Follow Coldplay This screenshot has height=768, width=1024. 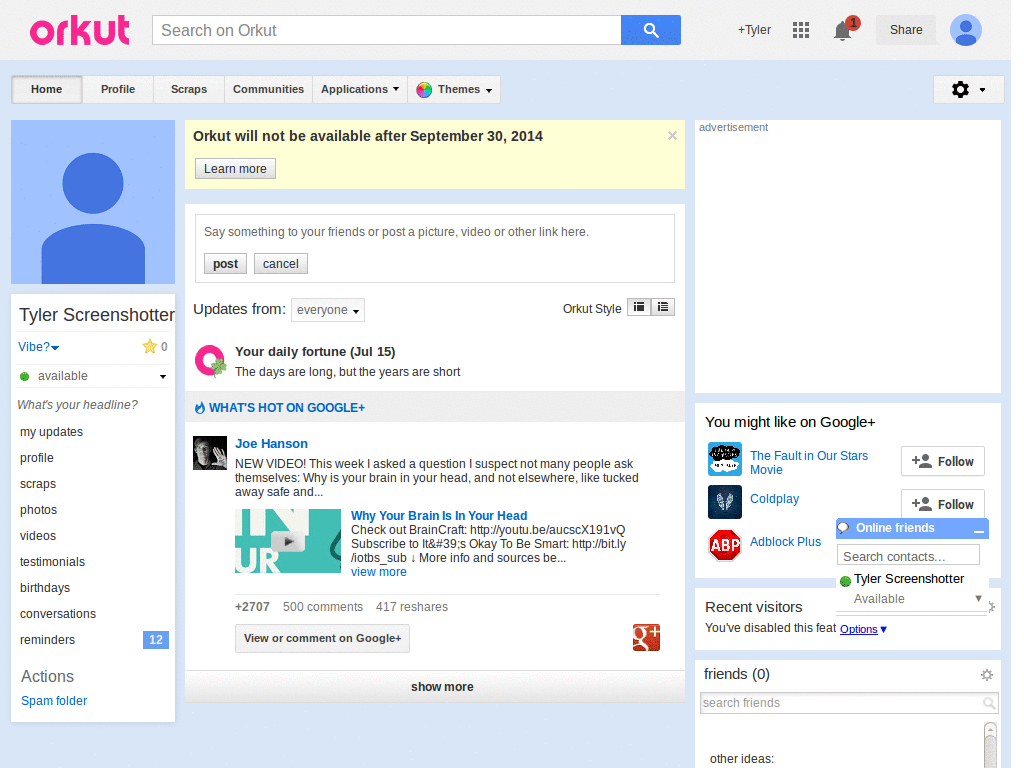click(942, 505)
